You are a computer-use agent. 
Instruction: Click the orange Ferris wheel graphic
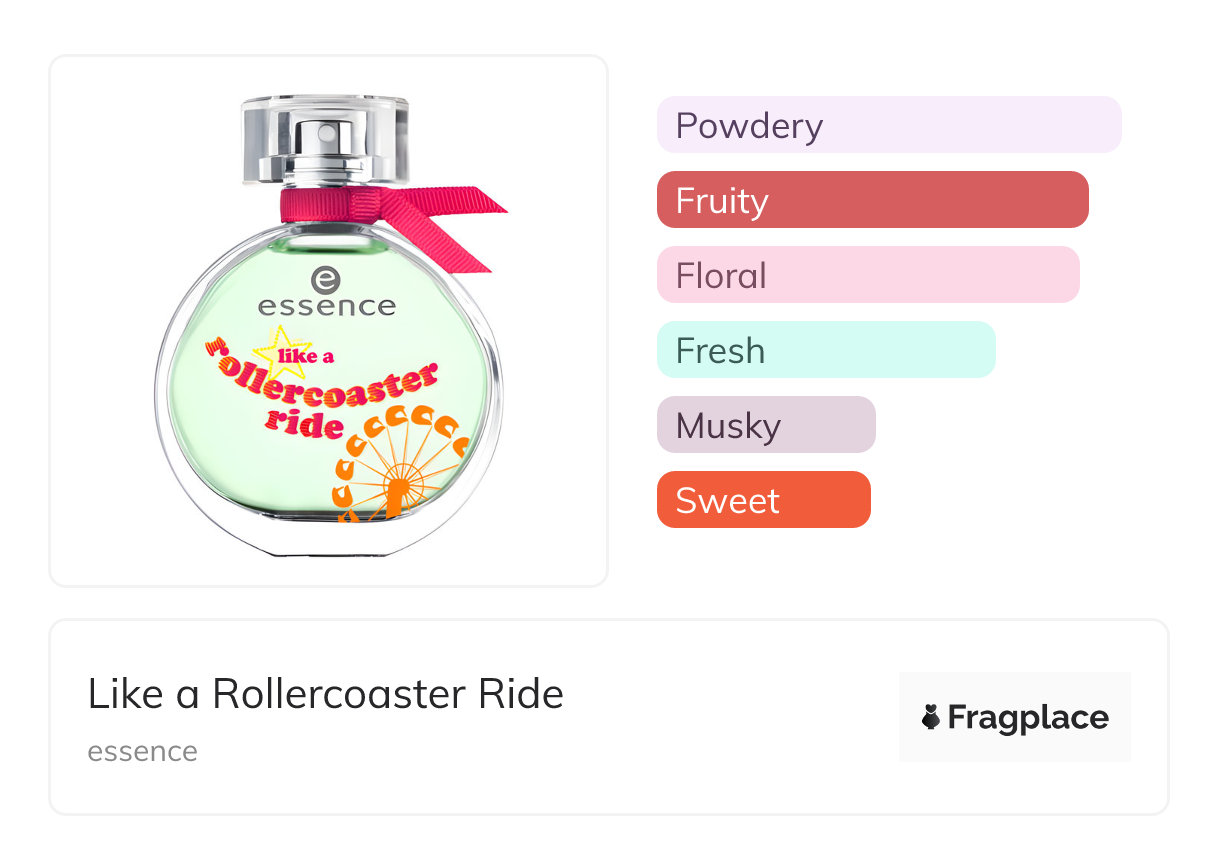pyautogui.click(x=400, y=470)
